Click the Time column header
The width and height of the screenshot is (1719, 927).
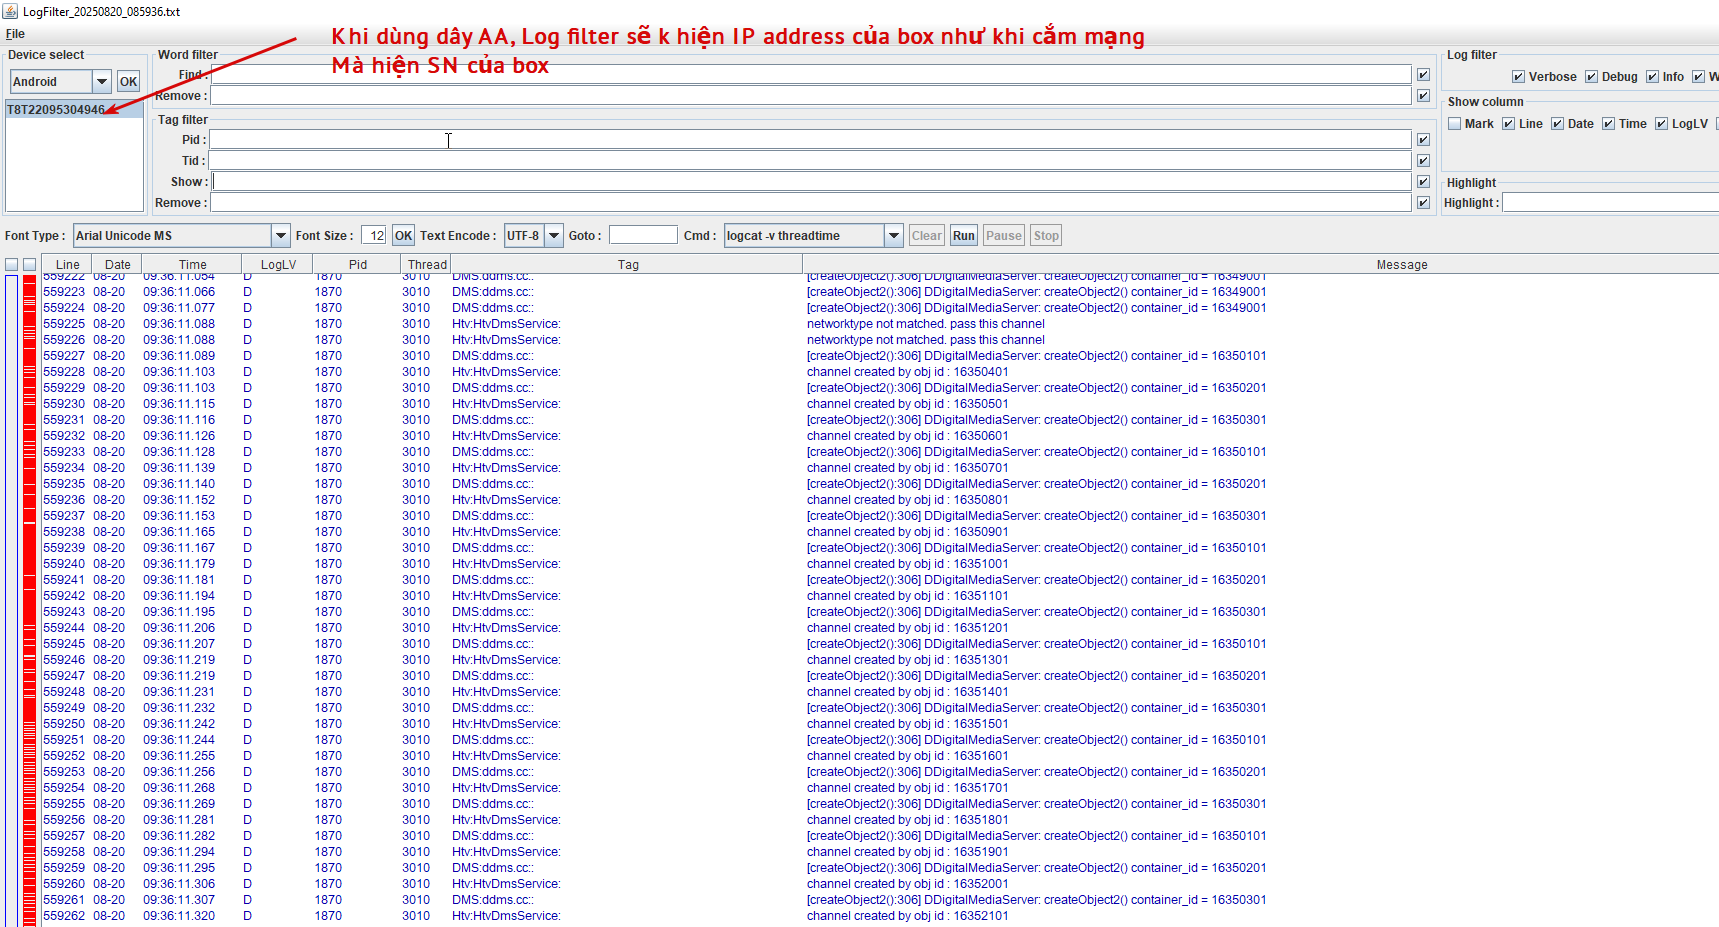[192, 265]
